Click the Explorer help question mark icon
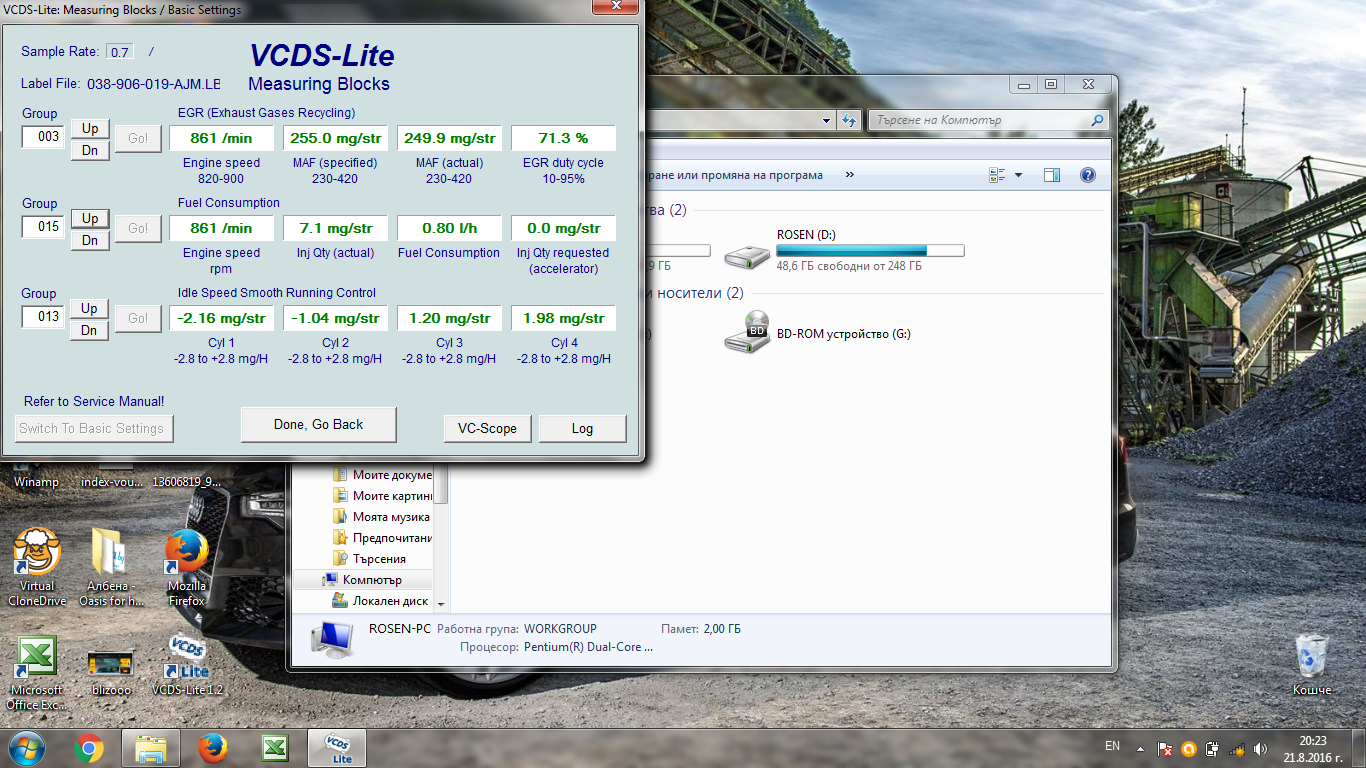 1088,175
